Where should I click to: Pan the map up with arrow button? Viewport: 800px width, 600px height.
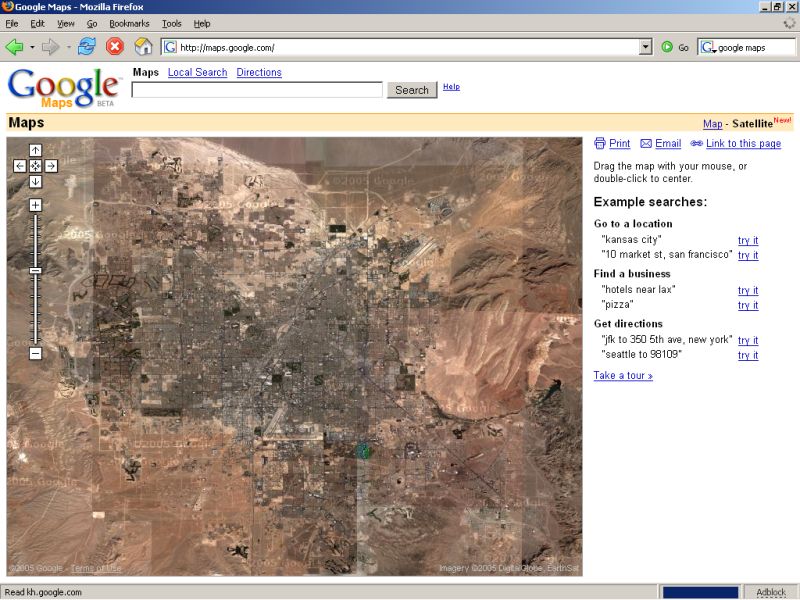(35, 150)
